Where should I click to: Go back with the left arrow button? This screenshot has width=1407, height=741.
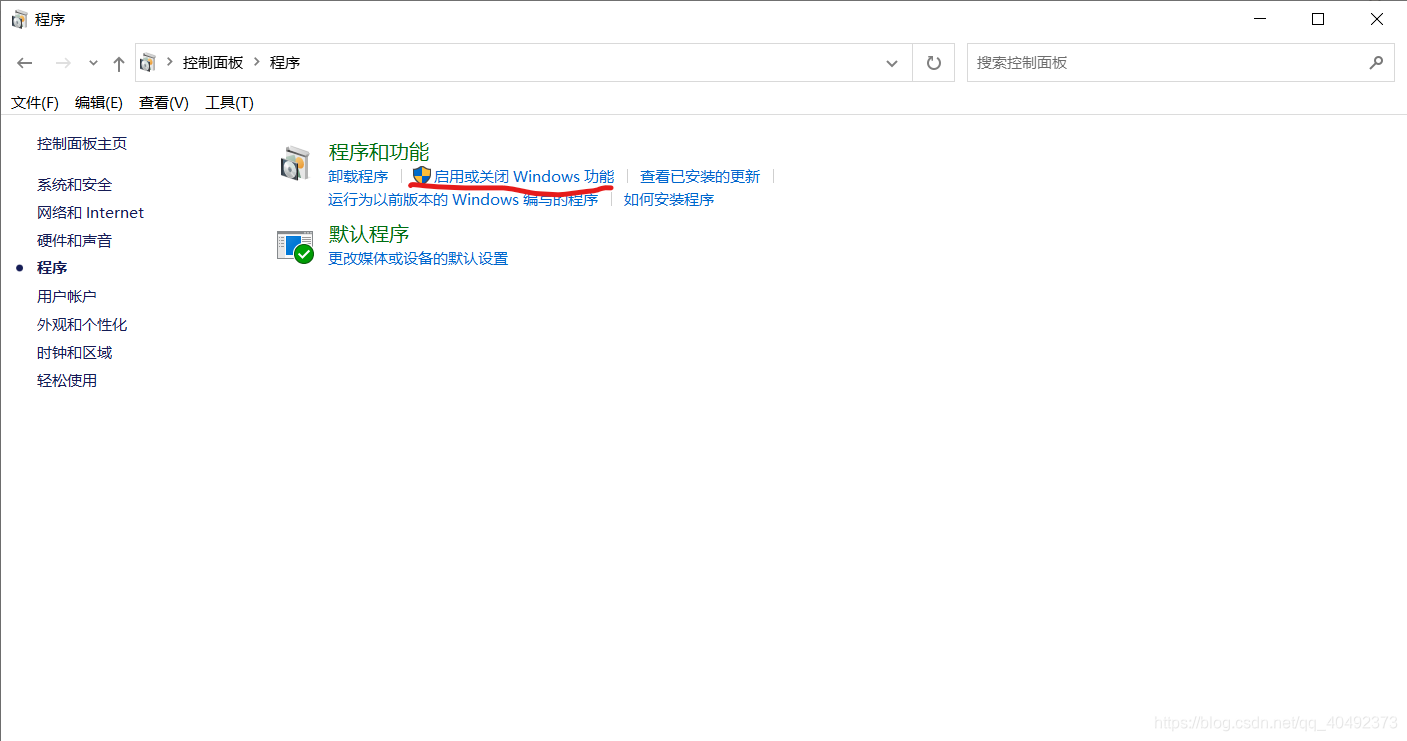click(25, 63)
